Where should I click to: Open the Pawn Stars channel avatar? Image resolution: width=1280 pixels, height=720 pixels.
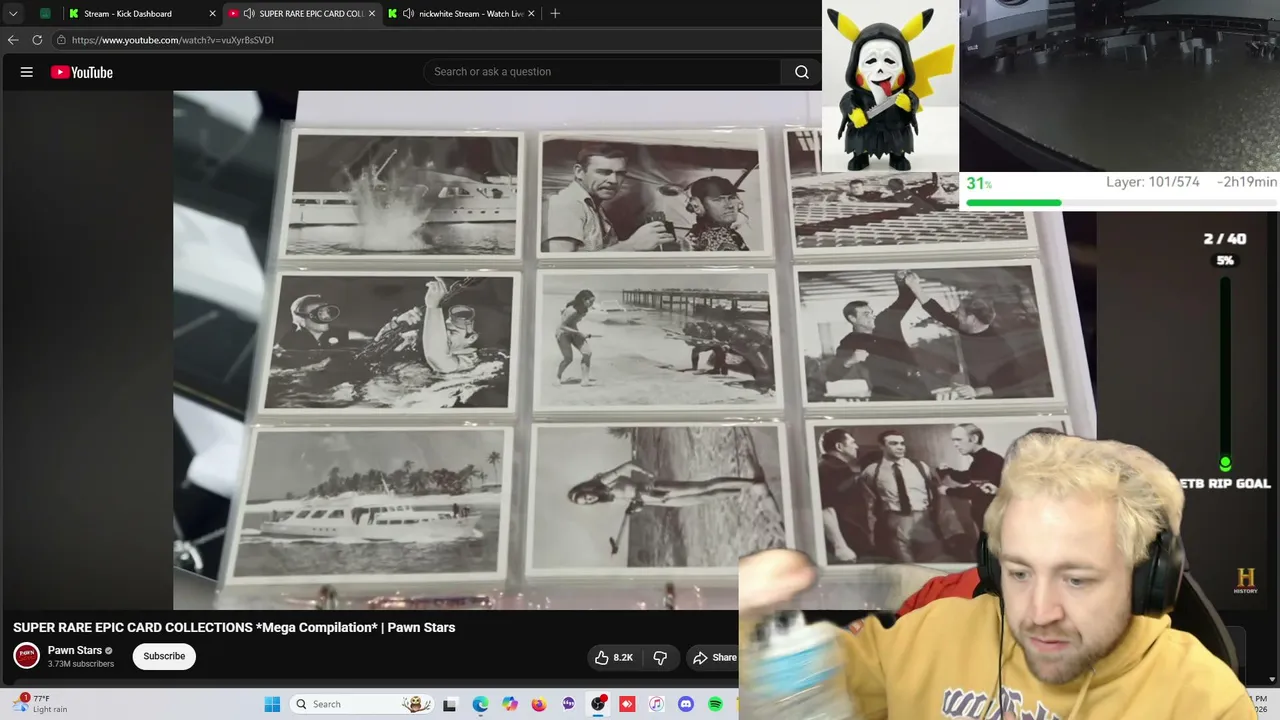click(x=27, y=656)
